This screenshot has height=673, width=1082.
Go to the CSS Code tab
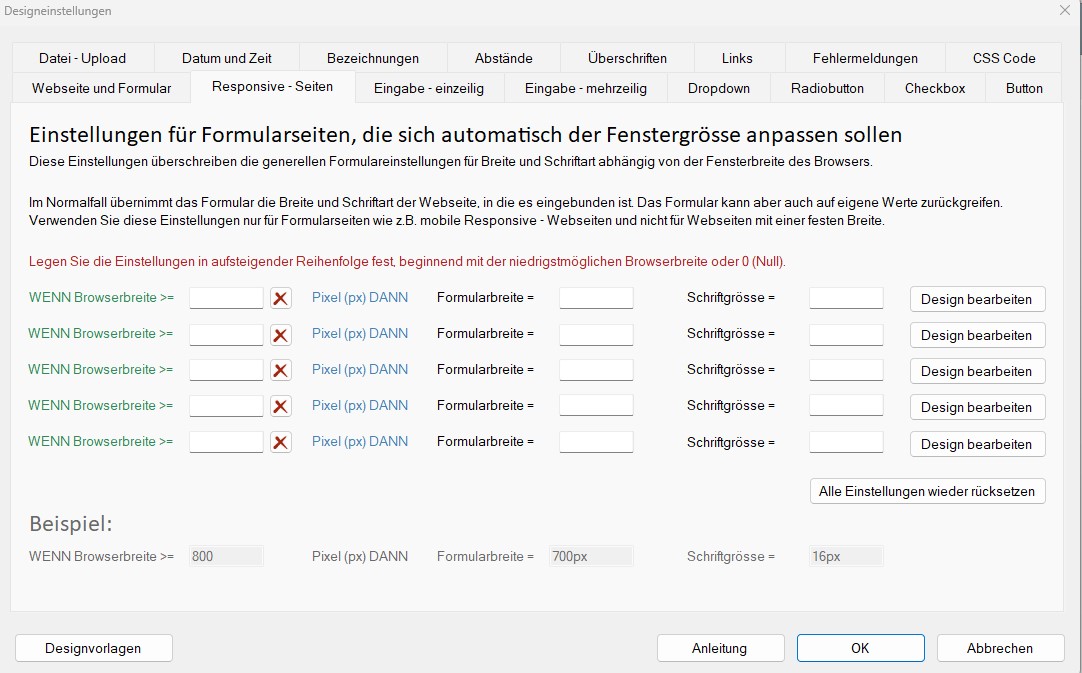(1003, 58)
